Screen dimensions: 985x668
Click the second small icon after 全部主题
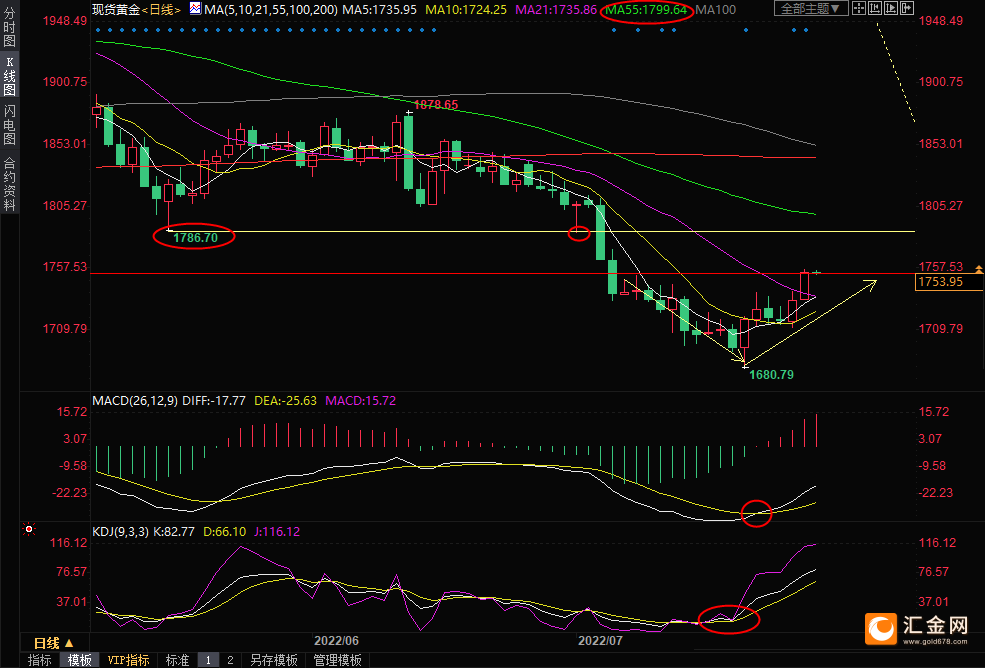(876, 9)
